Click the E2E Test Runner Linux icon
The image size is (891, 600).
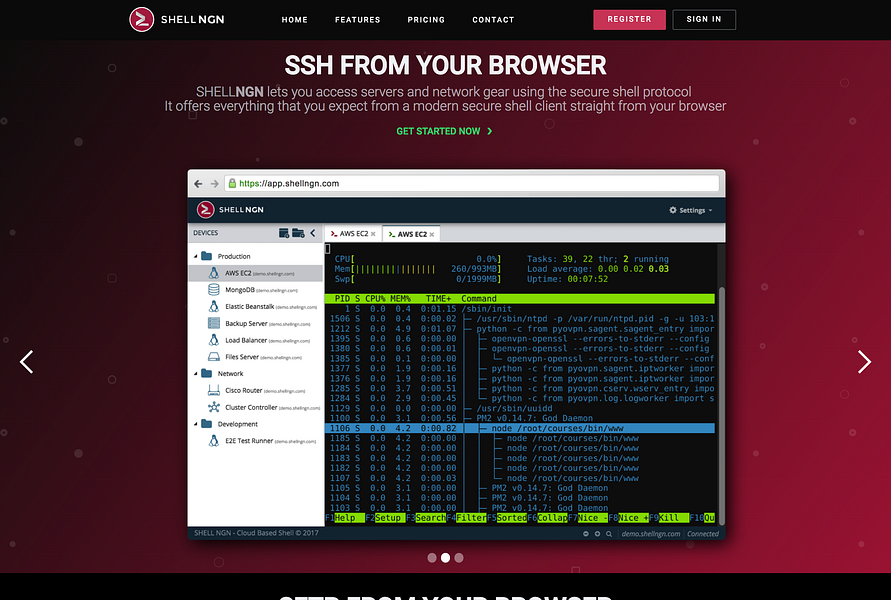(214, 440)
